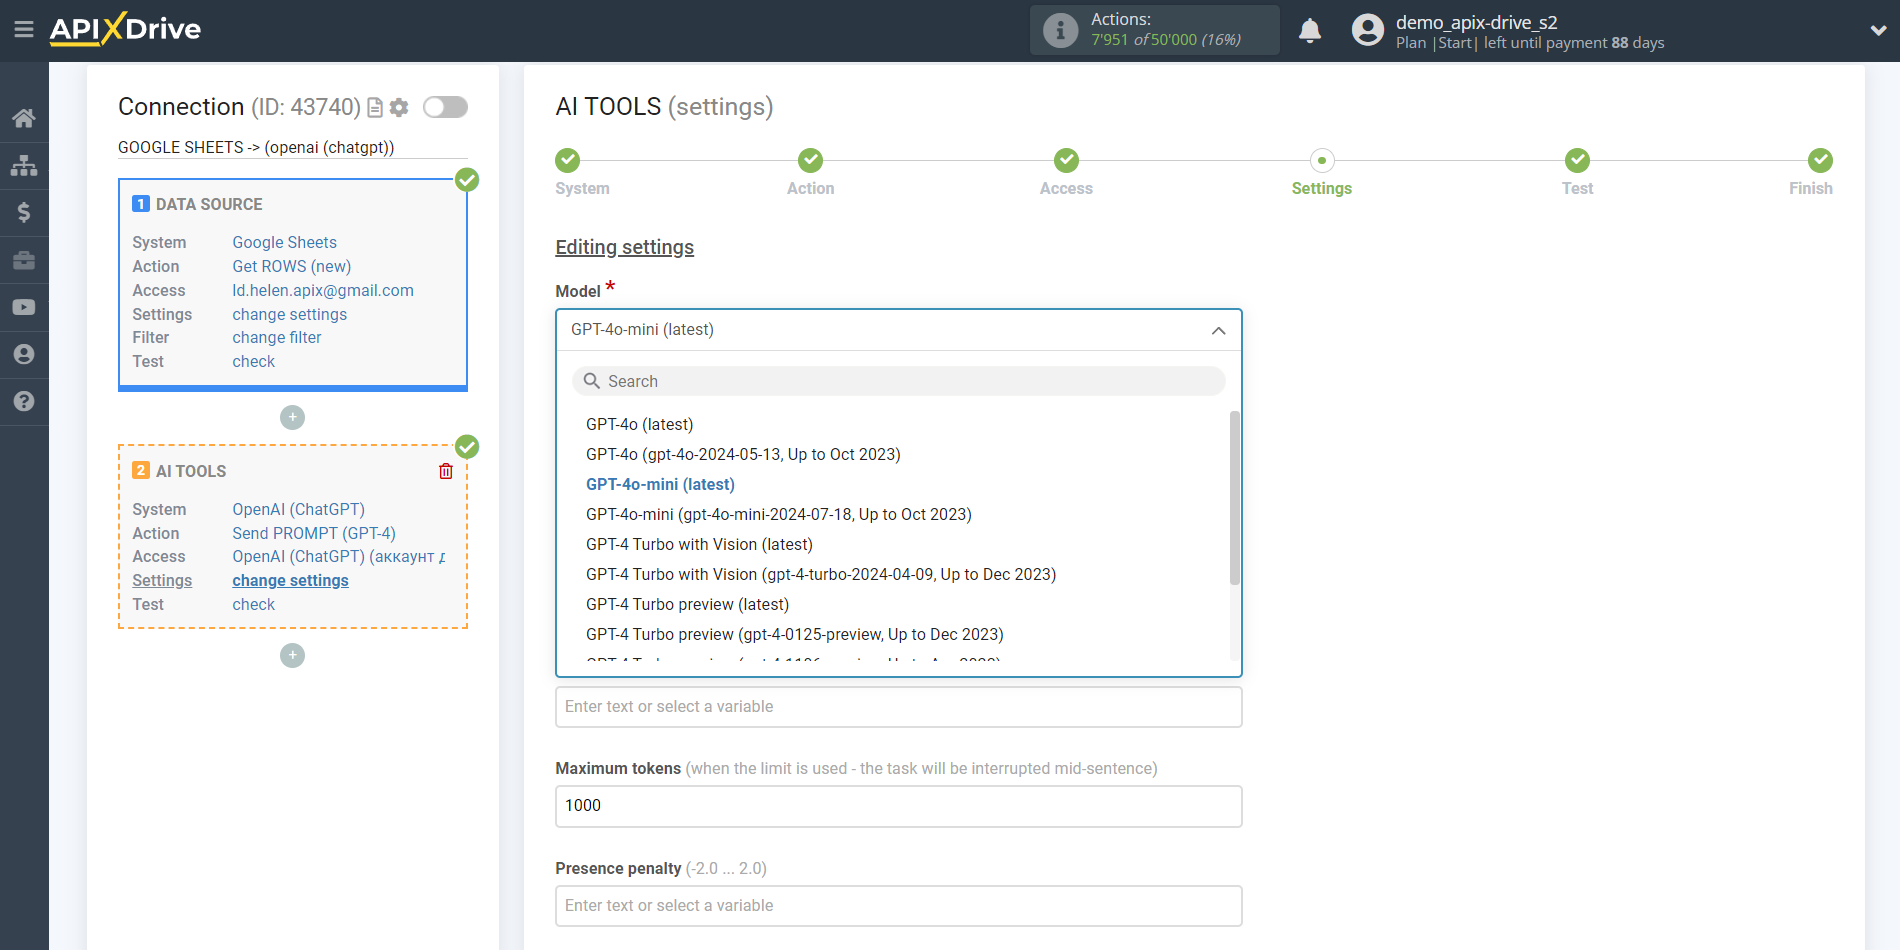The height and width of the screenshot is (950, 1900).
Task: Open the briefcase sidebar icon
Action: 24,260
